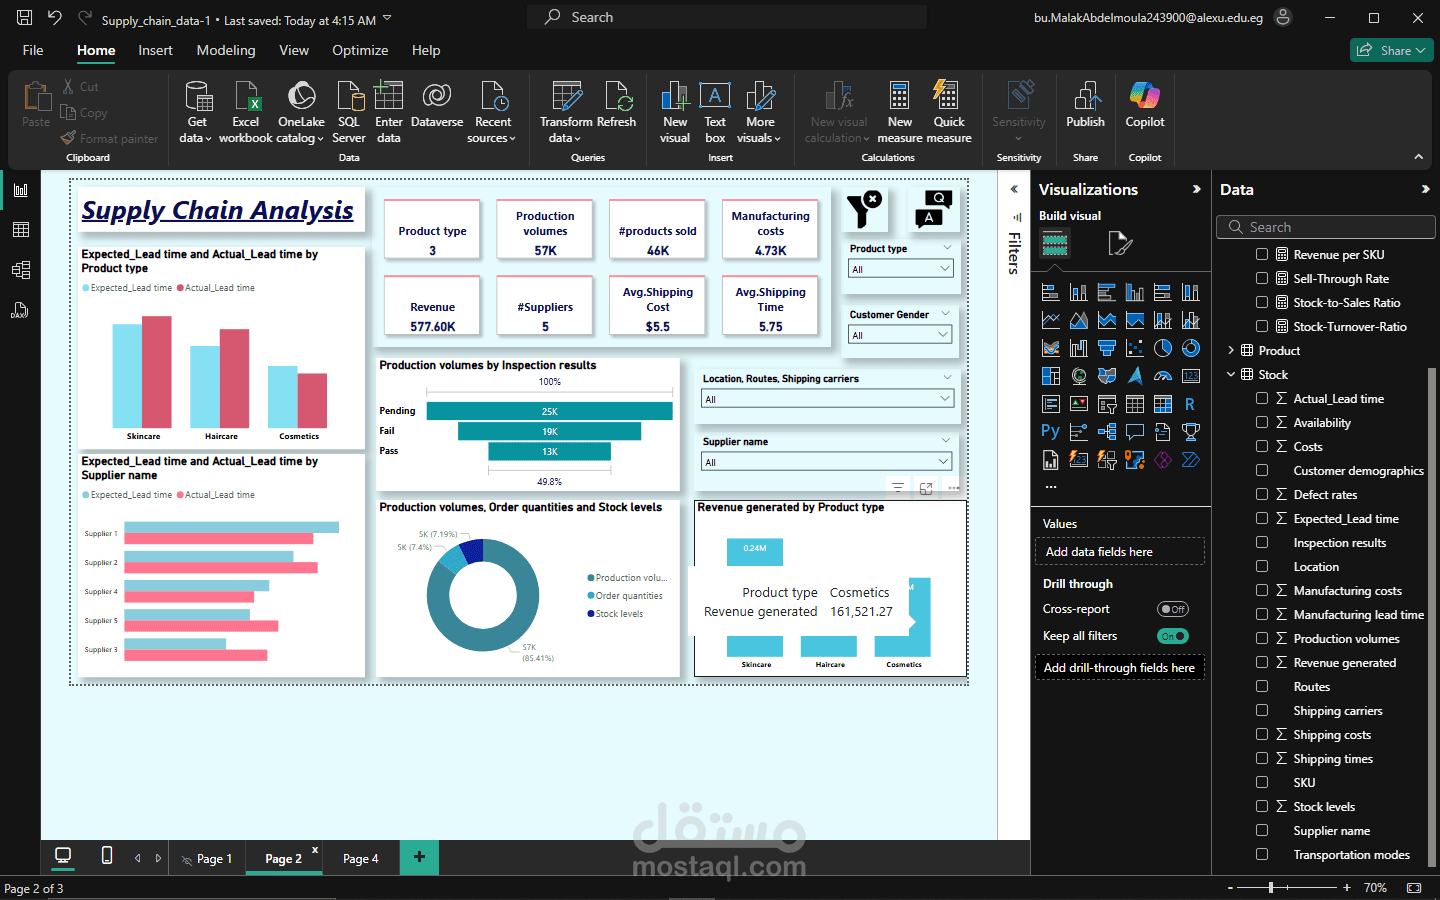Check the Defect rates field
Screen dimensions: 1440x900
pos(1262,495)
